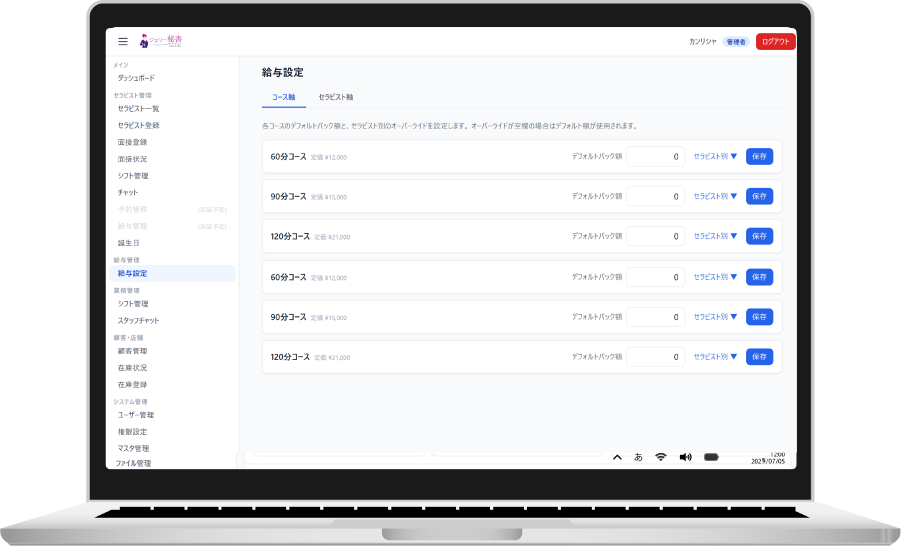The height and width of the screenshot is (550, 901).
Task: Save the first 60分コース row
Action: 760,156
